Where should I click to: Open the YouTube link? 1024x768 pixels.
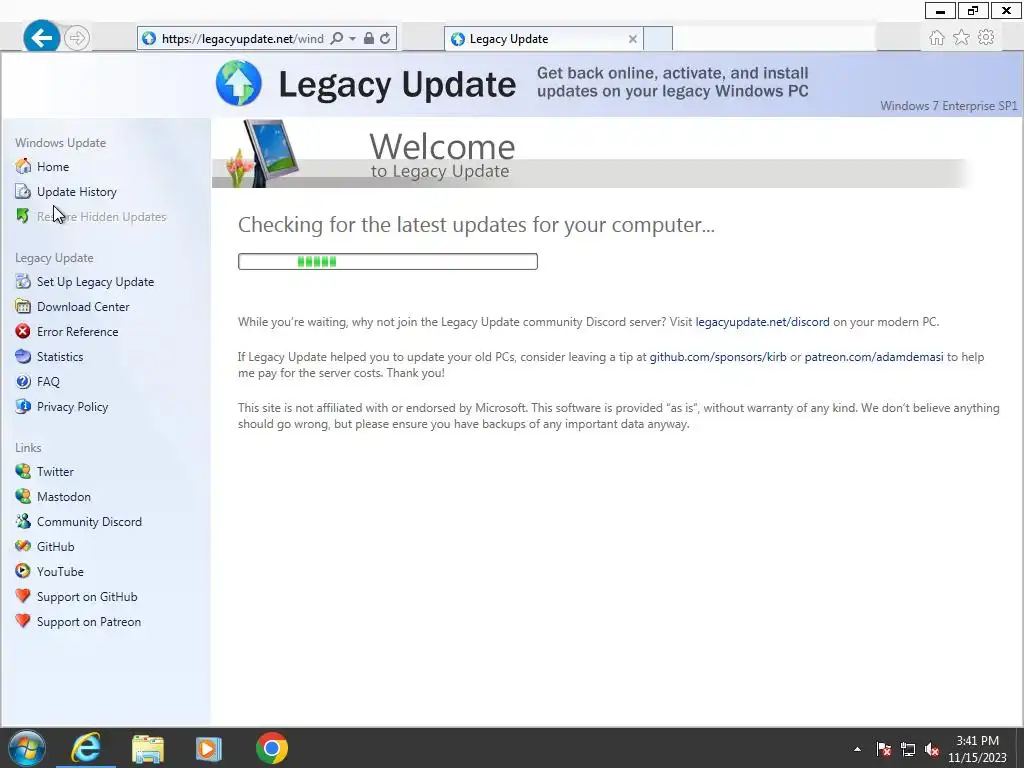tap(60, 571)
